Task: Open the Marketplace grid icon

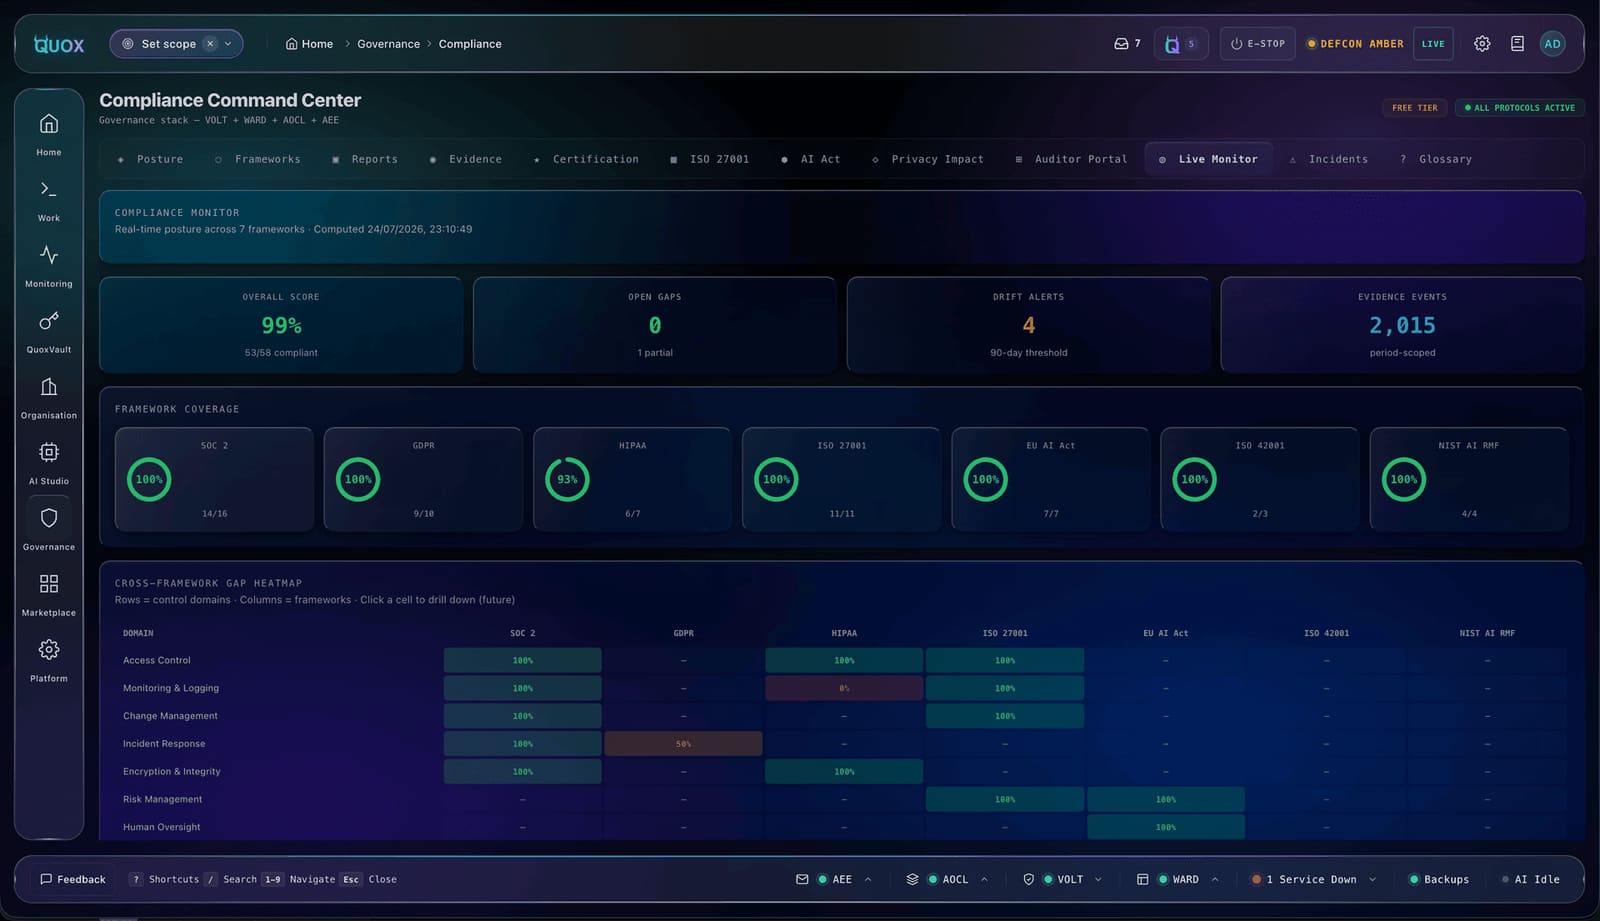Action: tap(48, 584)
